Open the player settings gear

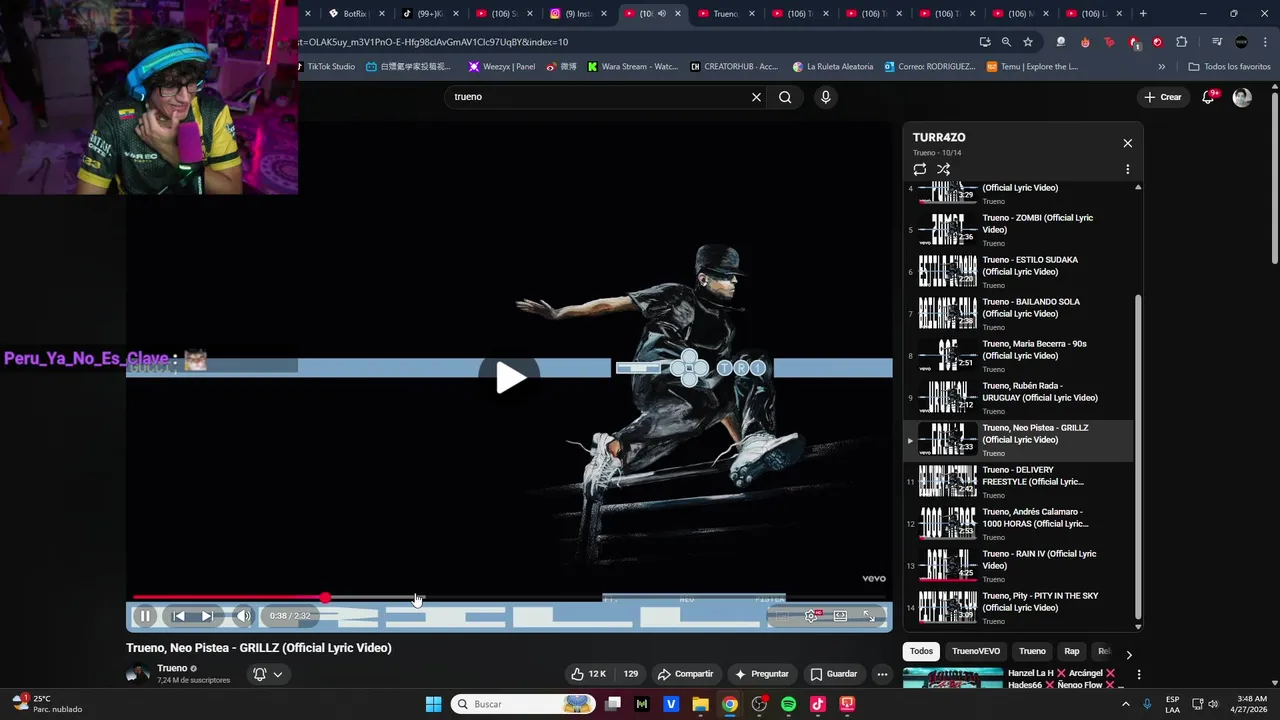(x=811, y=616)
